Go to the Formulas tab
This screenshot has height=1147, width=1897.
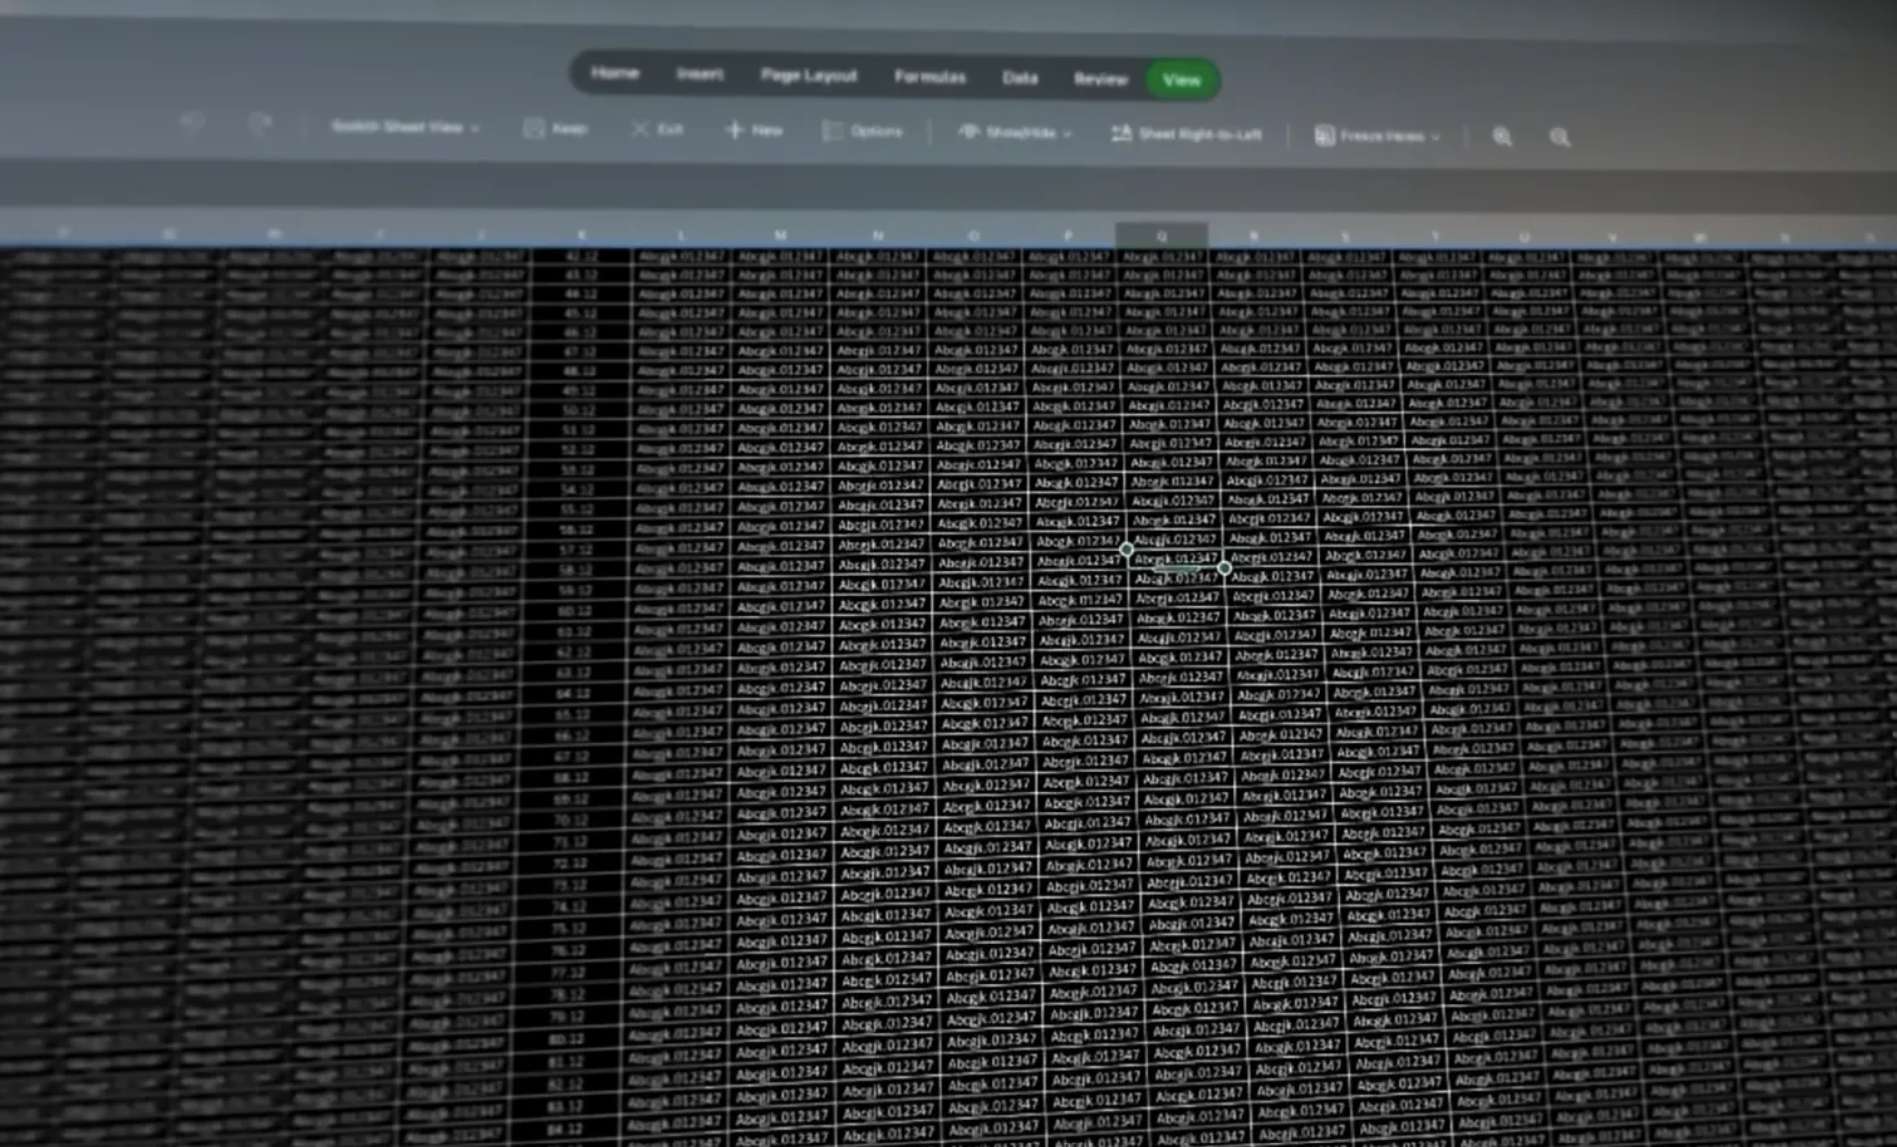click(x=929, y=76)
